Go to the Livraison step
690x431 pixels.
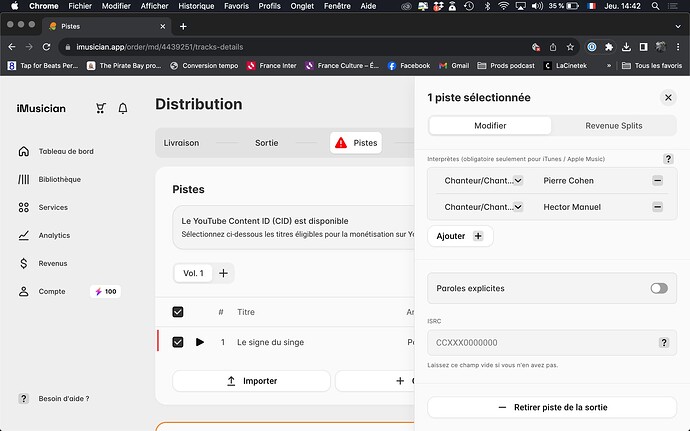point(181,143)
